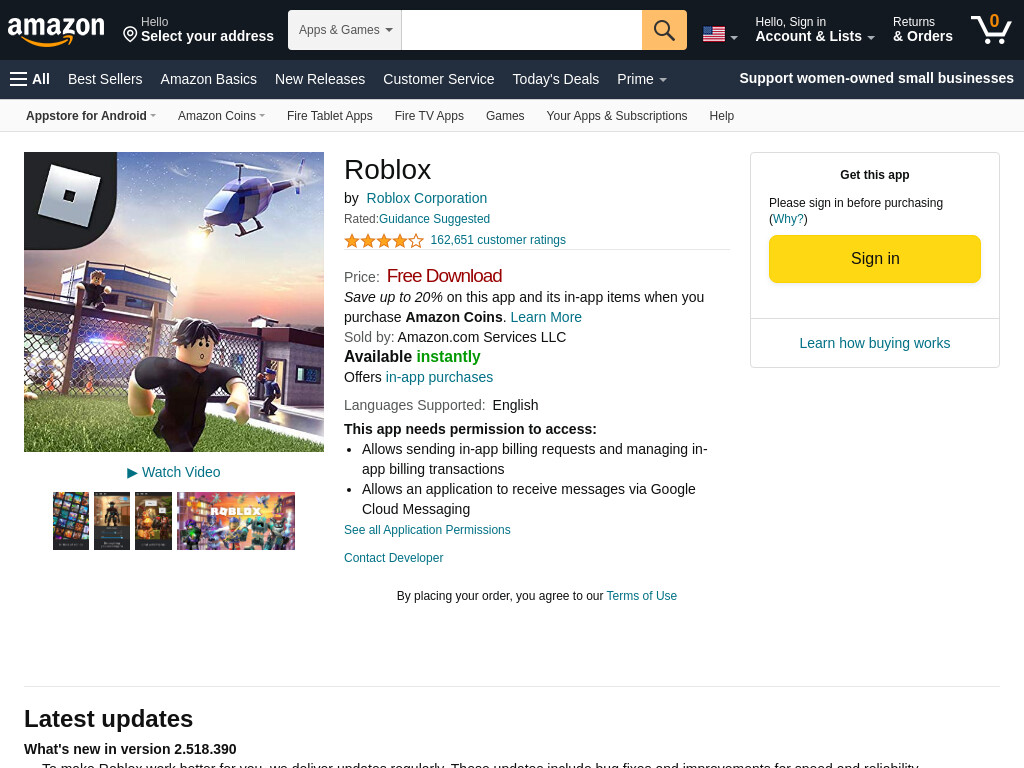Click the location pin address selector
Screen dimensions: 1024x768
coord(198,30)
